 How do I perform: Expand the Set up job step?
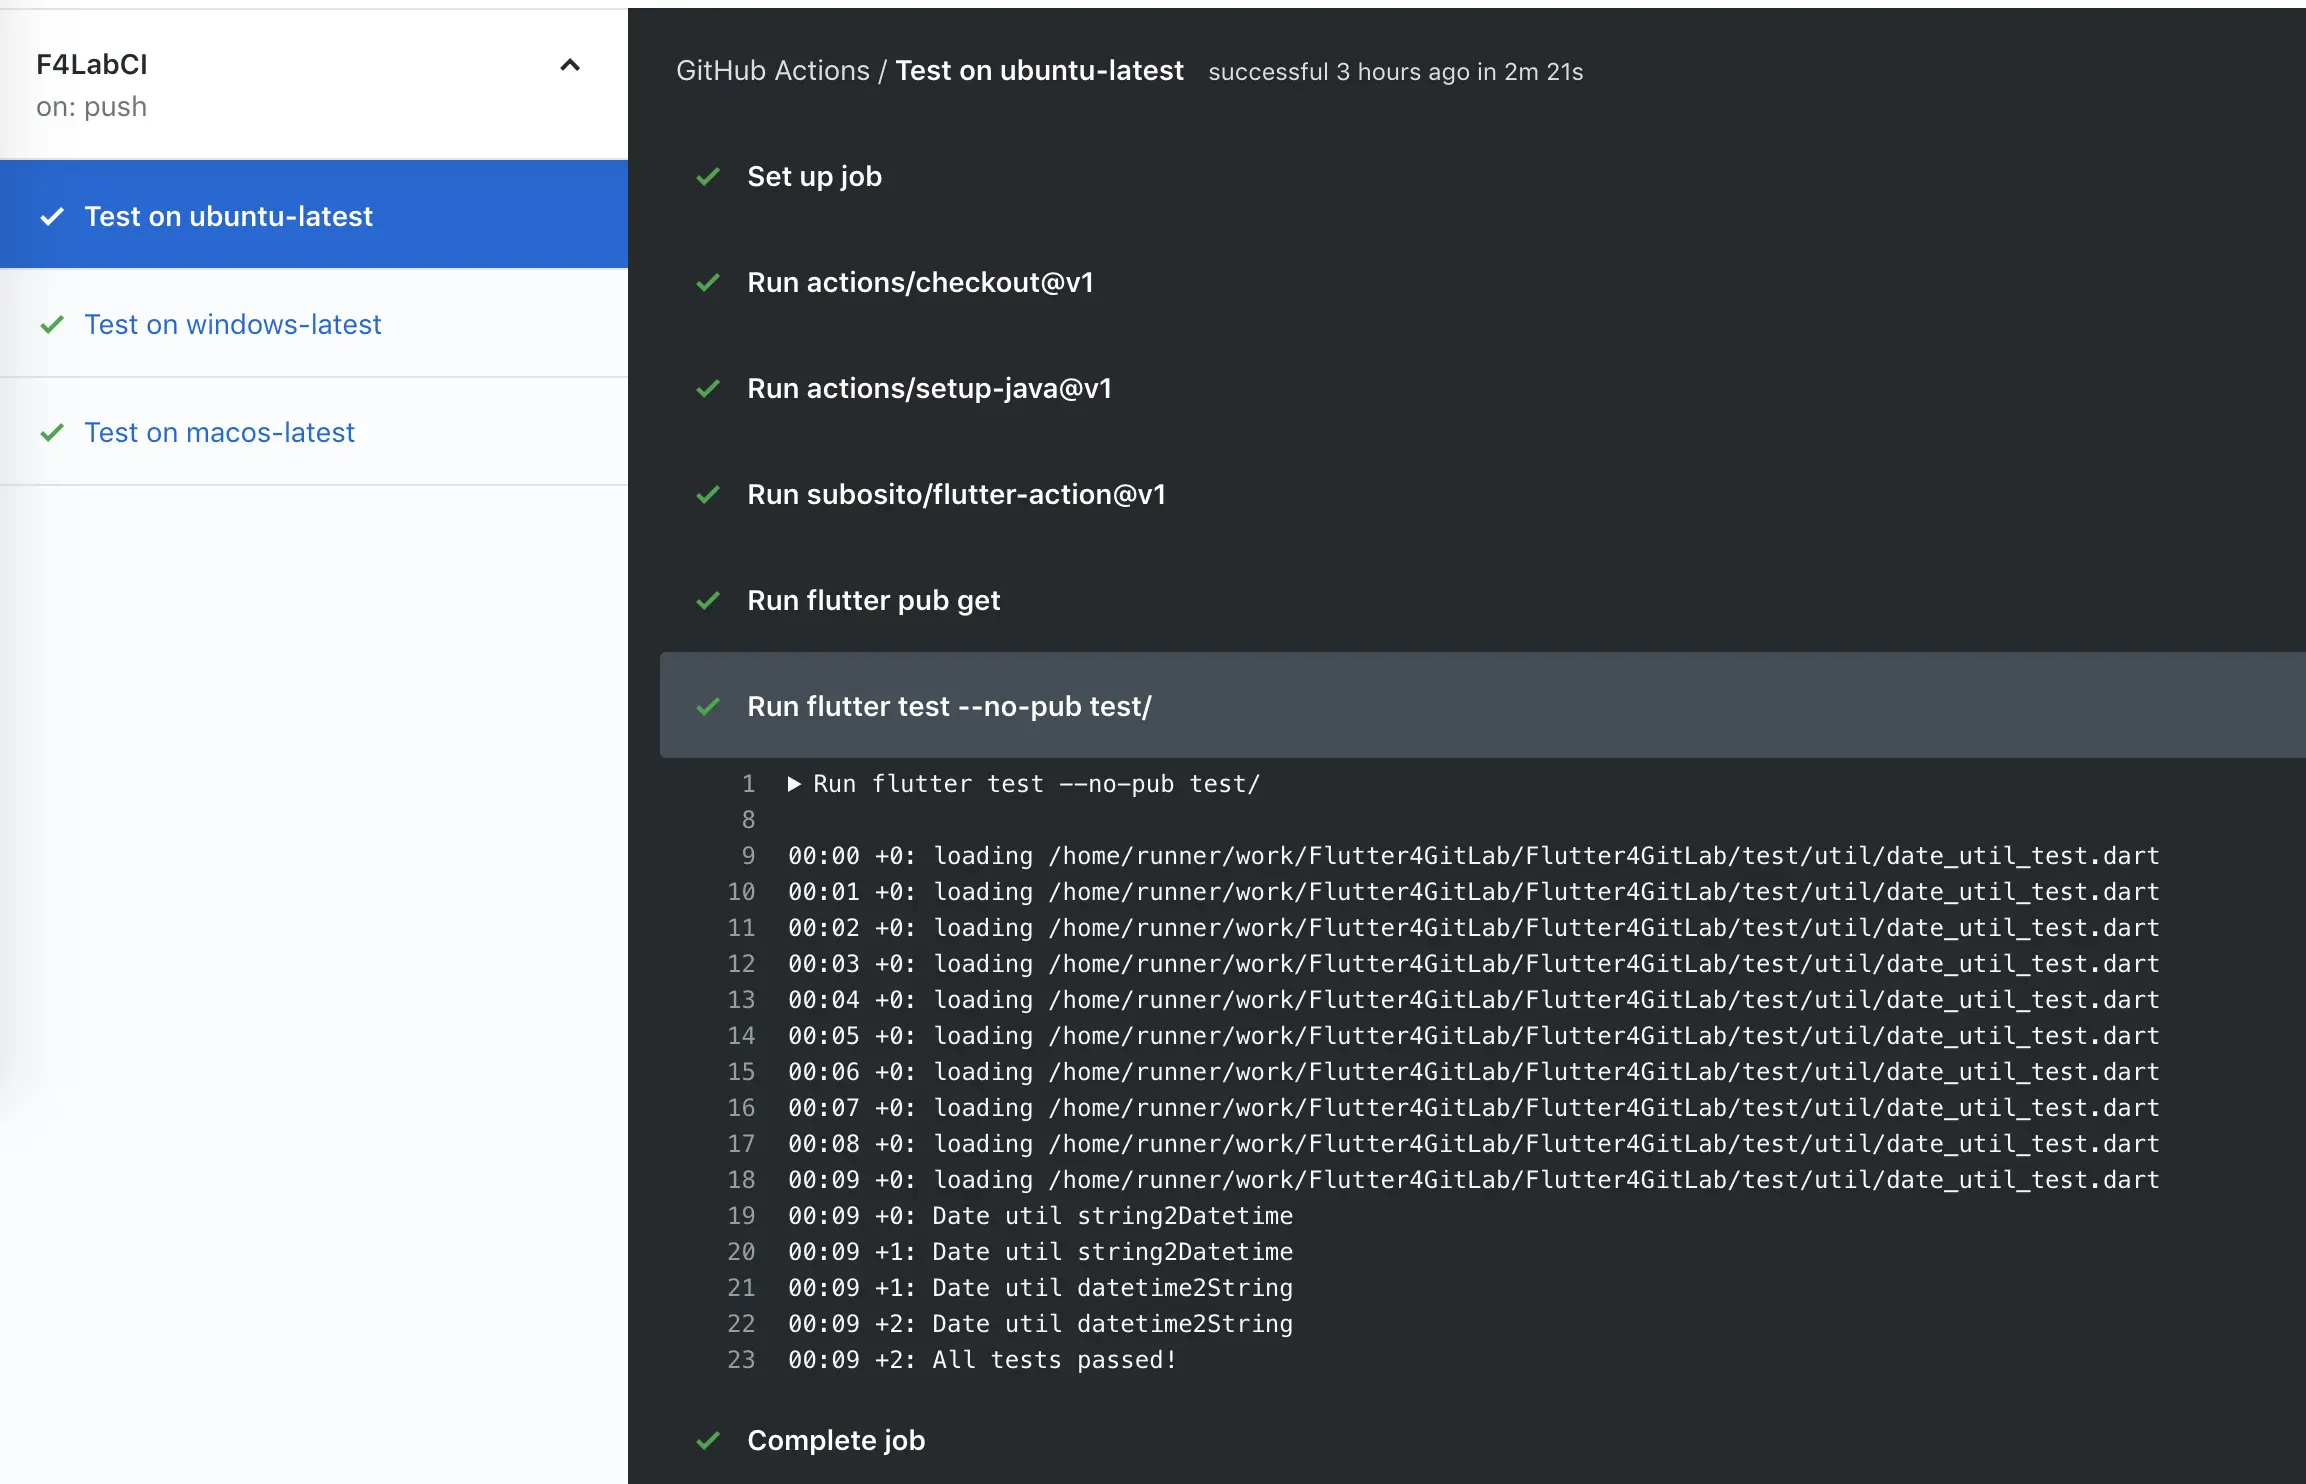coord(814,176)
